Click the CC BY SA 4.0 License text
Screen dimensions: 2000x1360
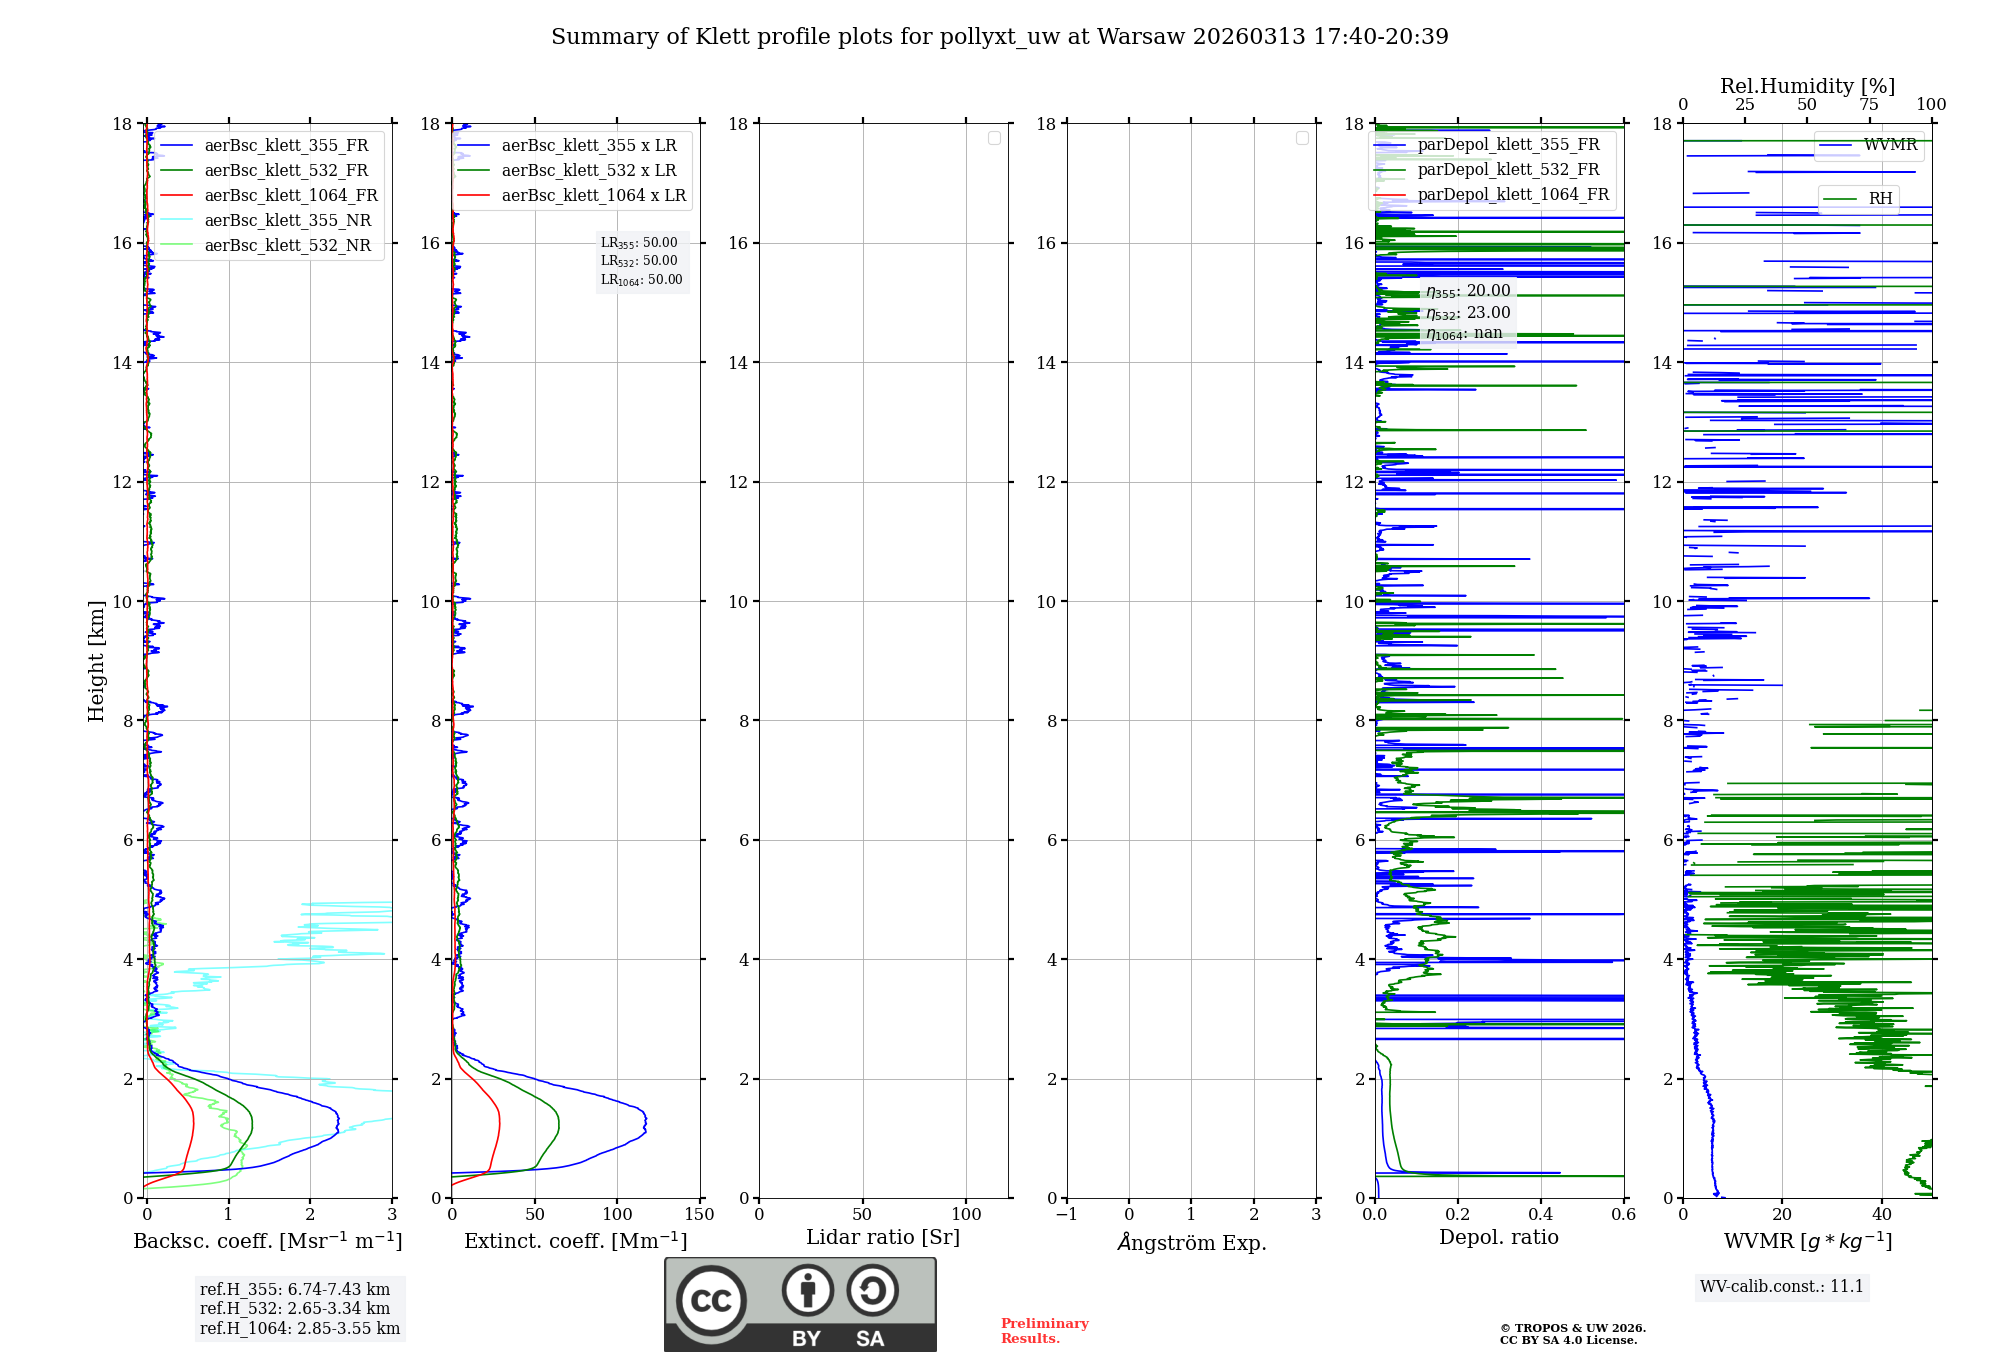(1568, 1340)
